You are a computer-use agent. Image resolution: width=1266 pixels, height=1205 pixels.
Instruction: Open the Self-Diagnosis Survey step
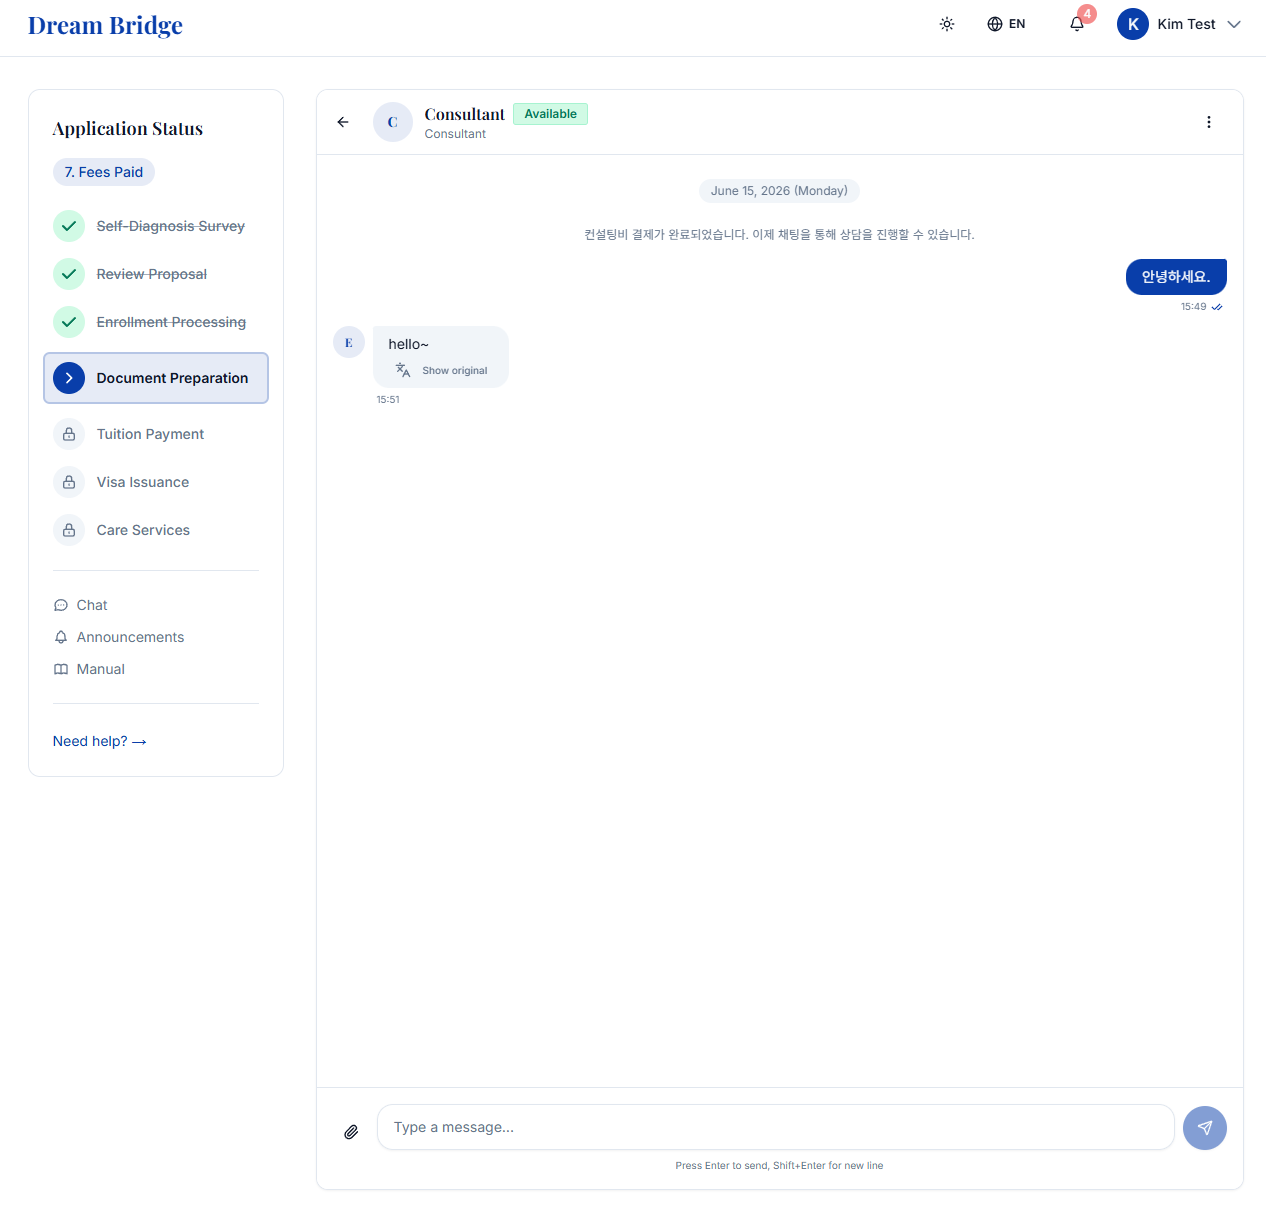coord(170,226)
